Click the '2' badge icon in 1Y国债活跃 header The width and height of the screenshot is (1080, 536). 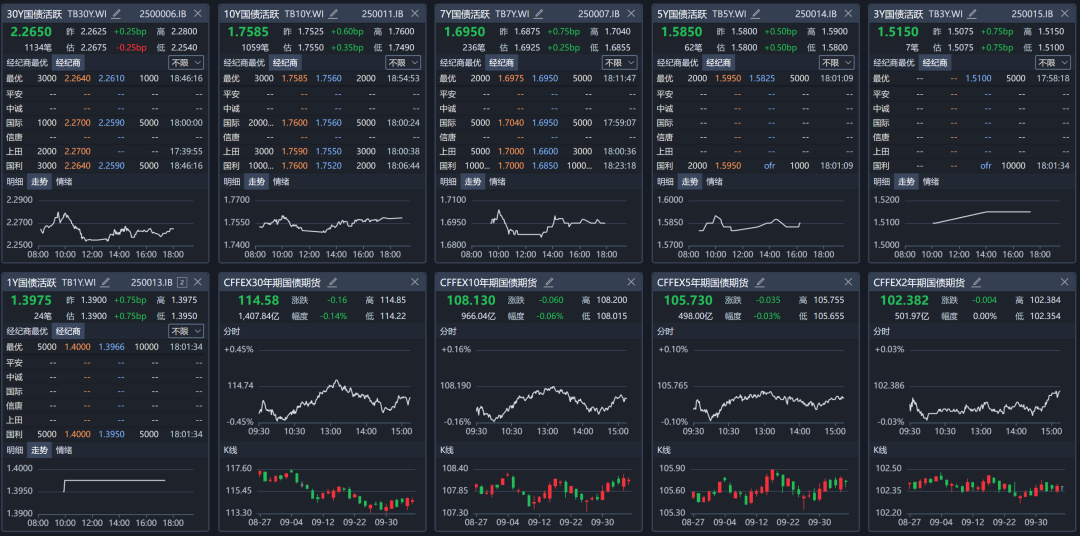[x=182, y=283]
